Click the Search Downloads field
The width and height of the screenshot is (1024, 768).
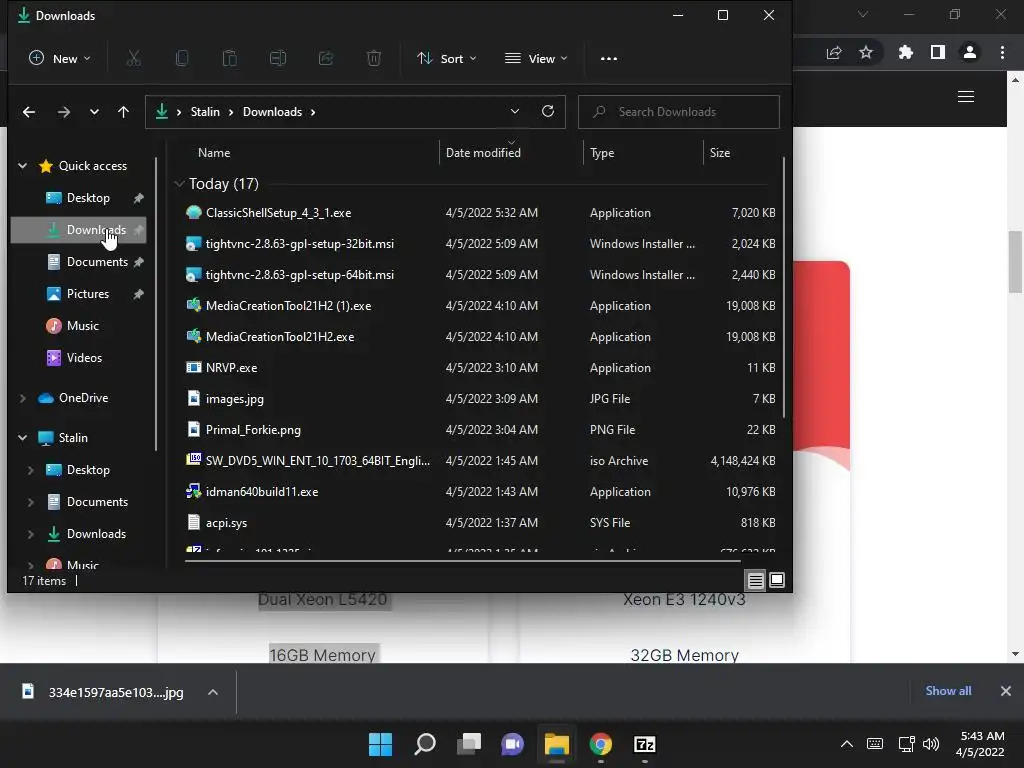679,112
